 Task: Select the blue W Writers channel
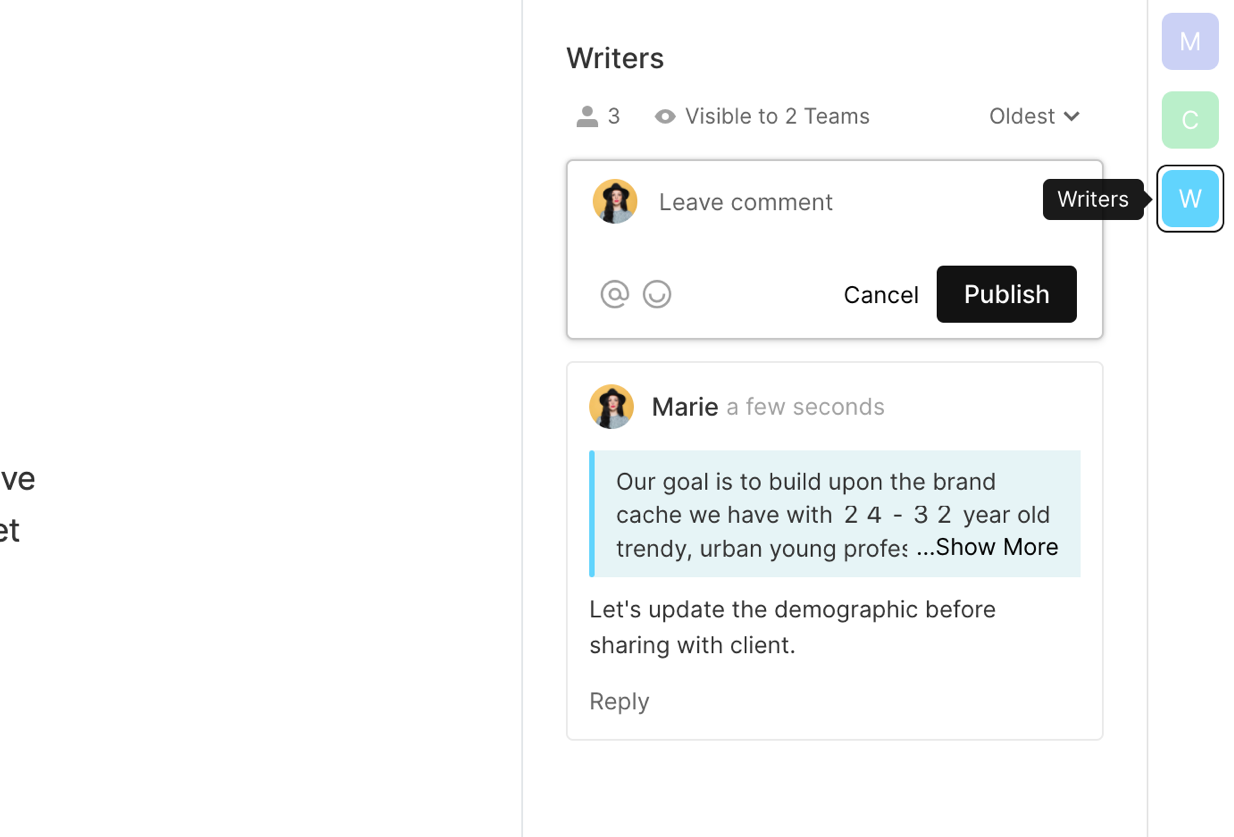tap(1189, 199)
